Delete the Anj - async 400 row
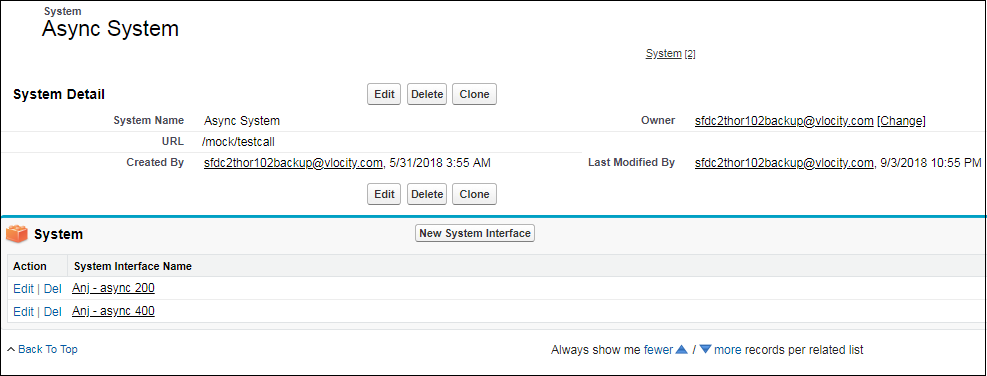This screenshot has width=987, height=376. 52,312
